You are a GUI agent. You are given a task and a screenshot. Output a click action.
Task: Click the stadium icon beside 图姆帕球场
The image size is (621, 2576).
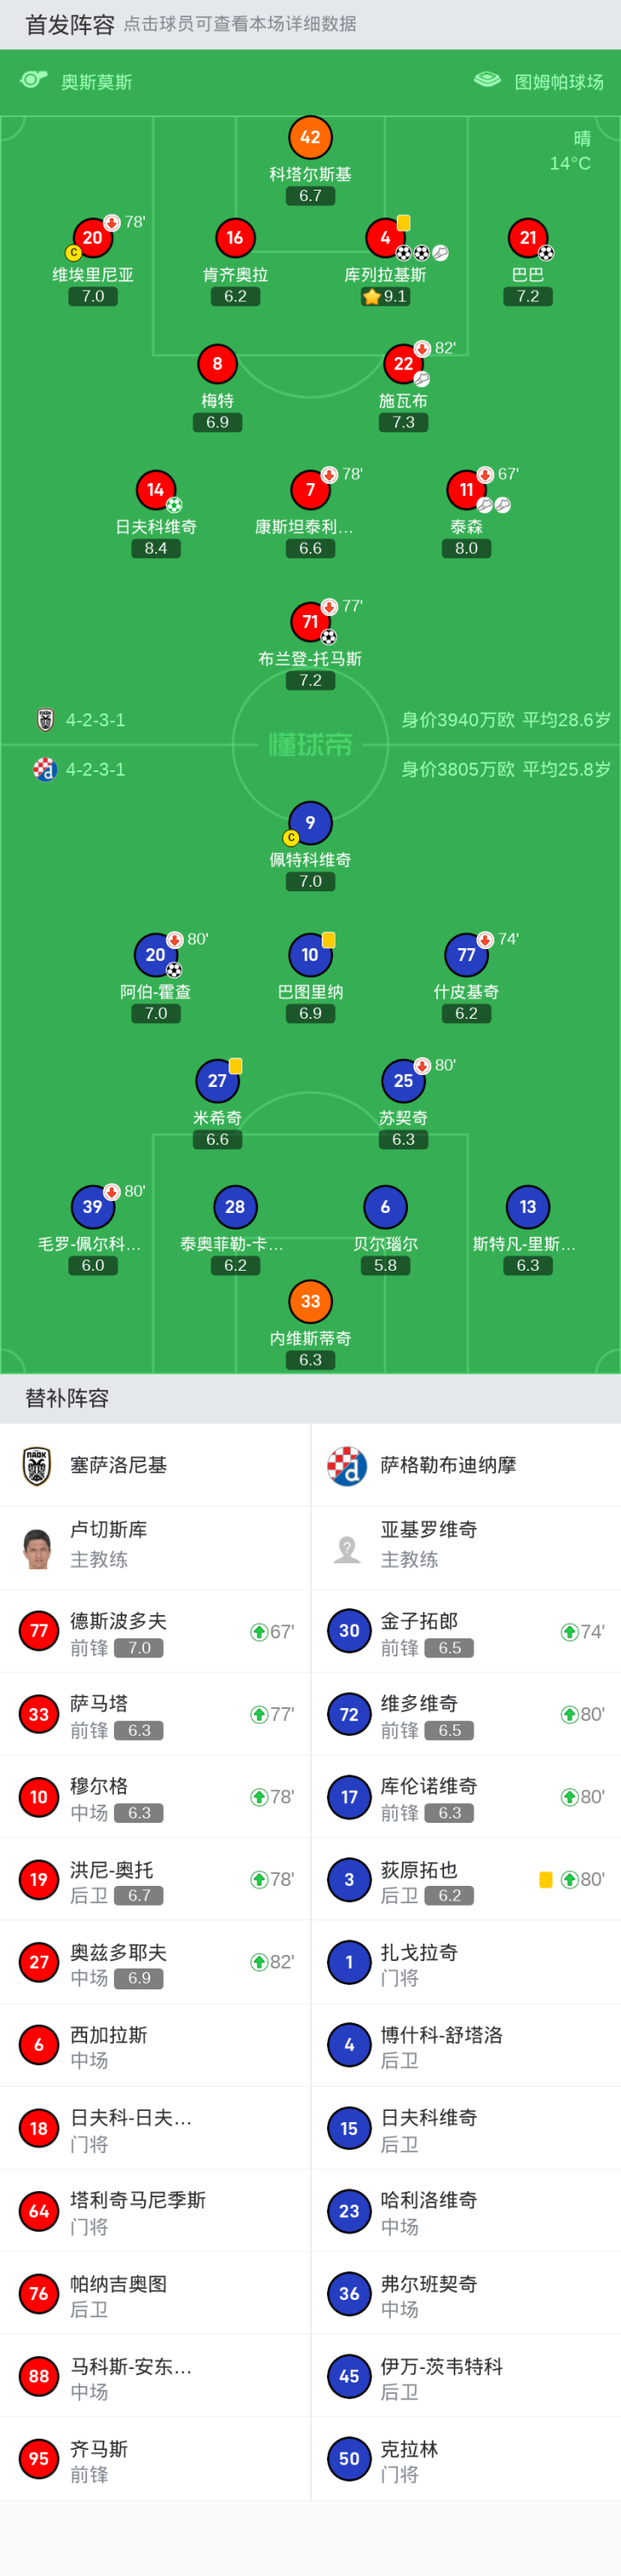pos(487,80)
